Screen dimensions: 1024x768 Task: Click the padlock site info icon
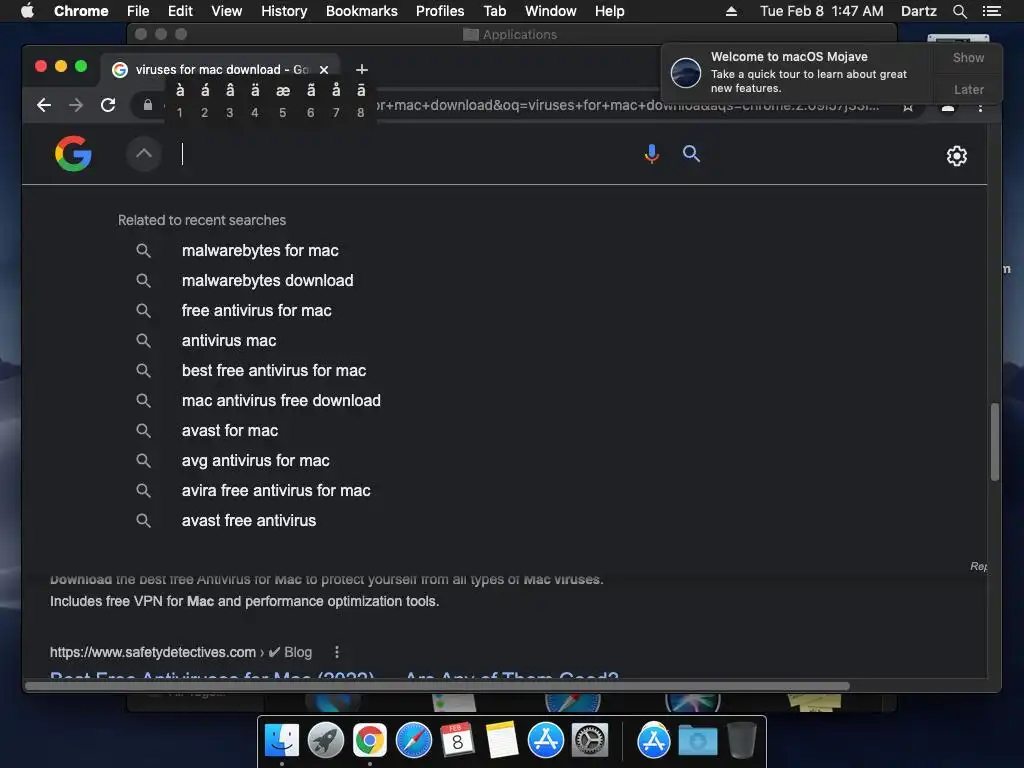pos(148,104)
